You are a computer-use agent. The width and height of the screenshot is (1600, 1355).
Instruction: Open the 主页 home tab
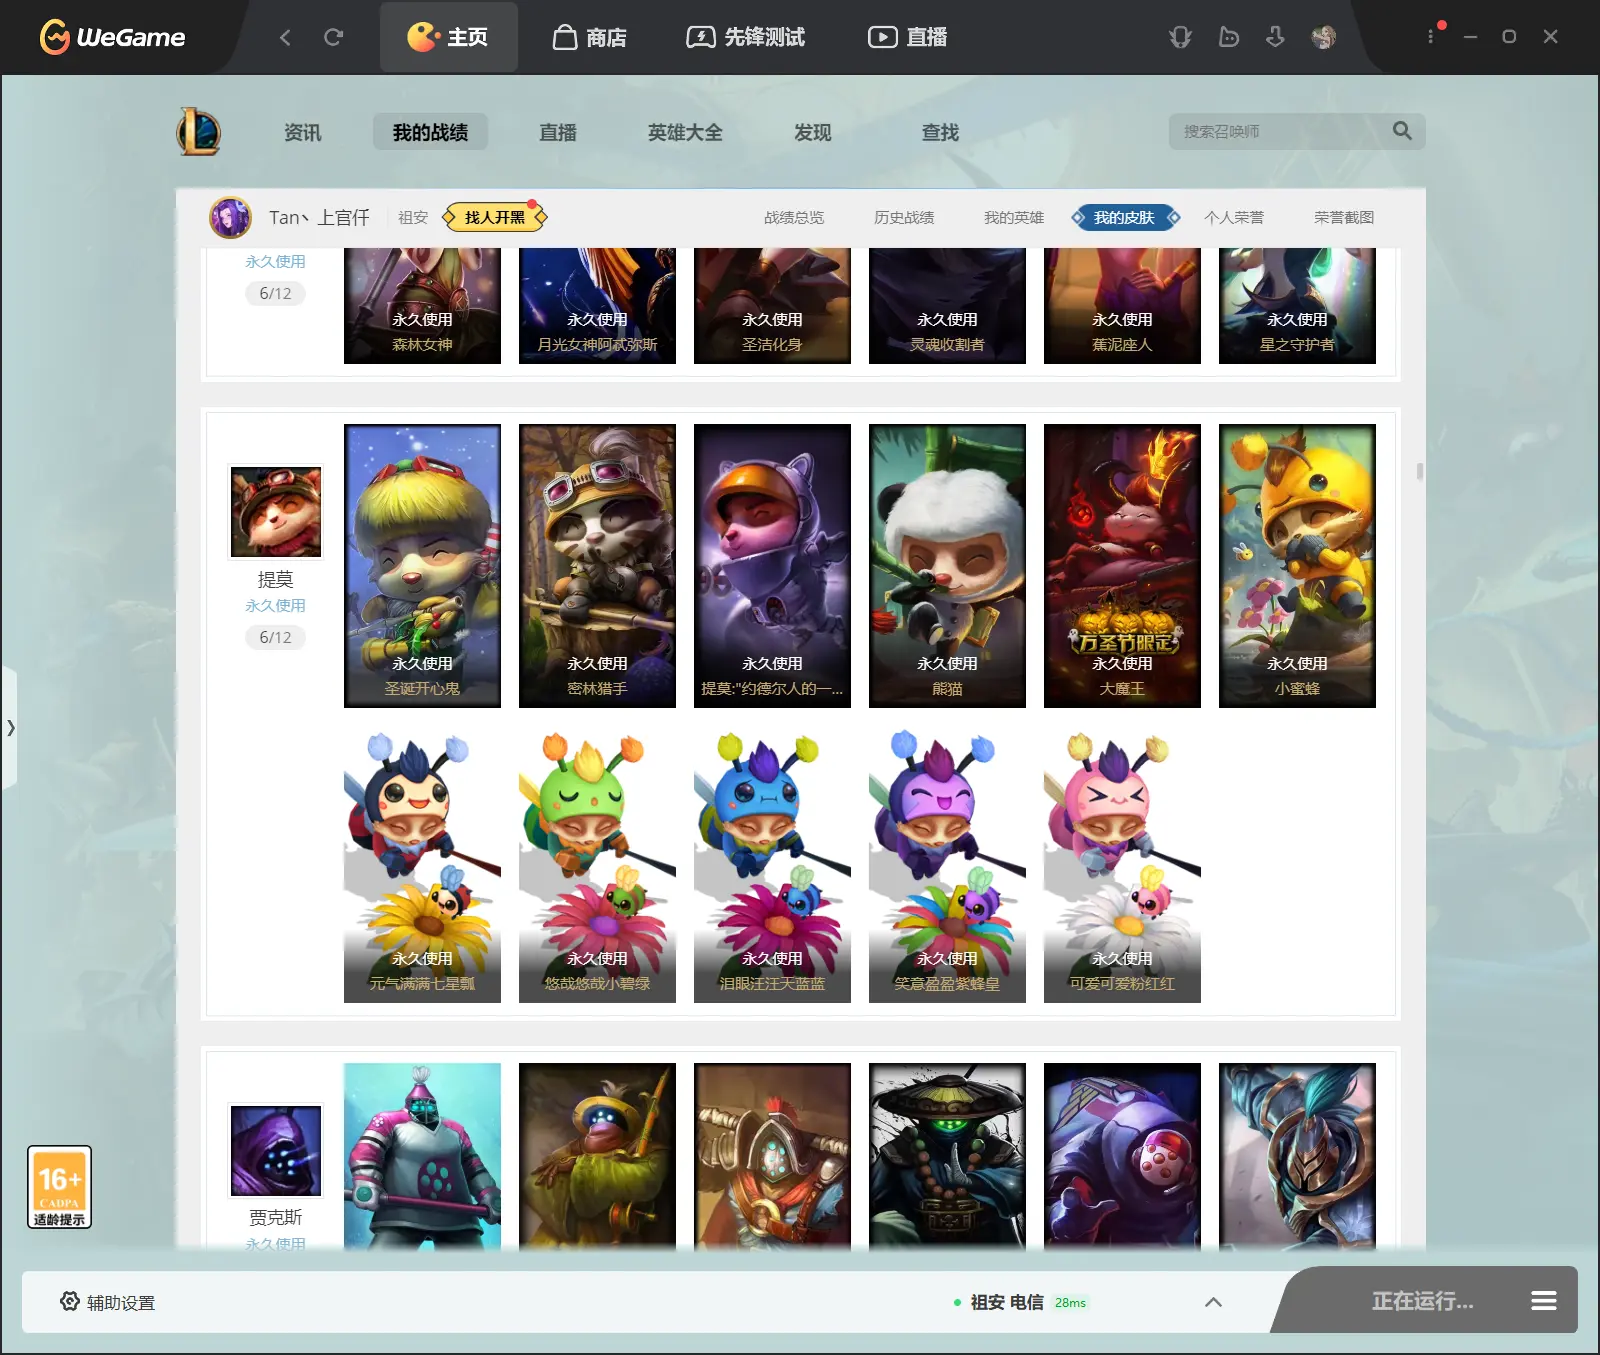point(448,37)
